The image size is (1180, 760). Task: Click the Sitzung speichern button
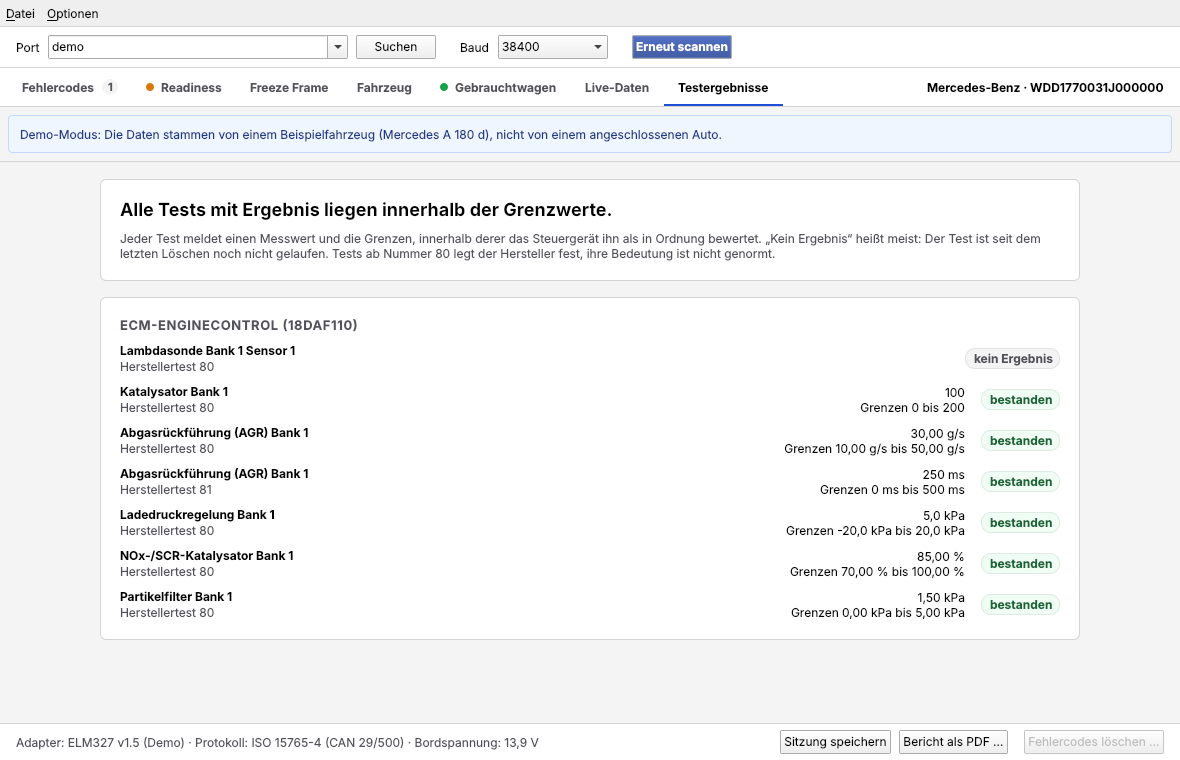[835, 742]
